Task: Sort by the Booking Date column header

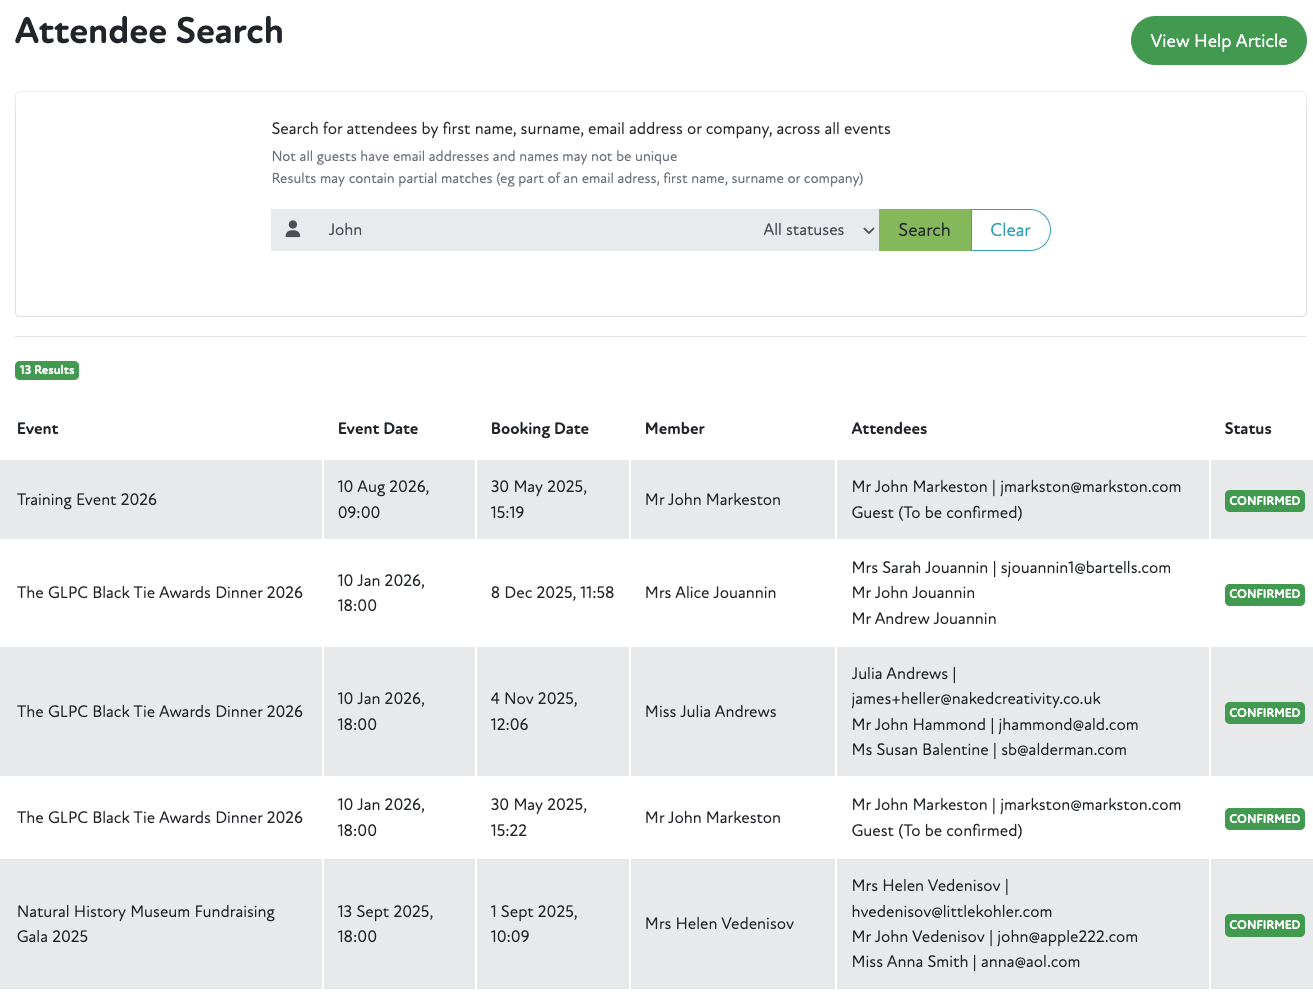Action: pyautogui.click(x=539, y=428)
